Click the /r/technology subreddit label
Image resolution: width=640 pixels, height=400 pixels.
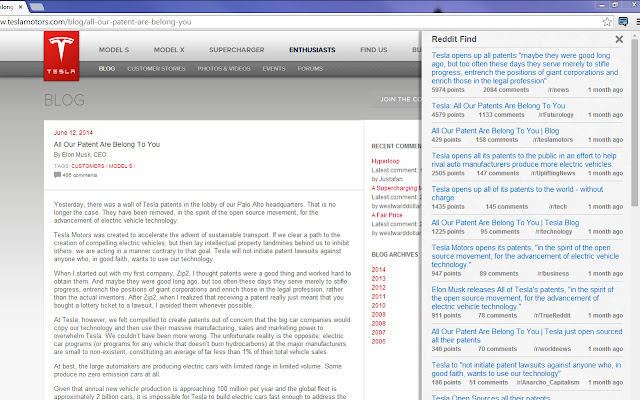554,232
